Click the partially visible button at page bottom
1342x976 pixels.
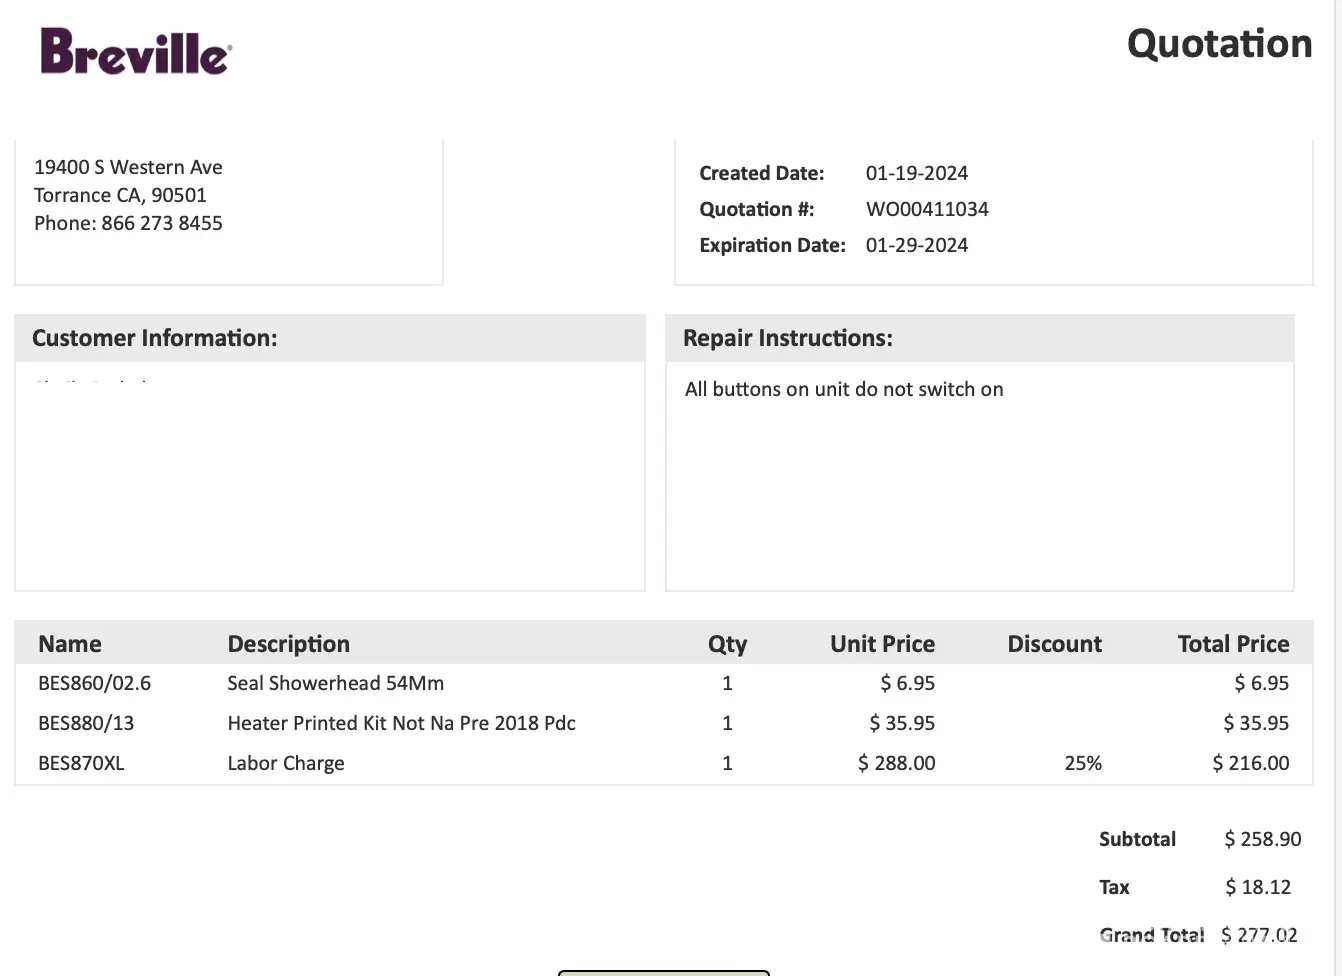(664, 972)
